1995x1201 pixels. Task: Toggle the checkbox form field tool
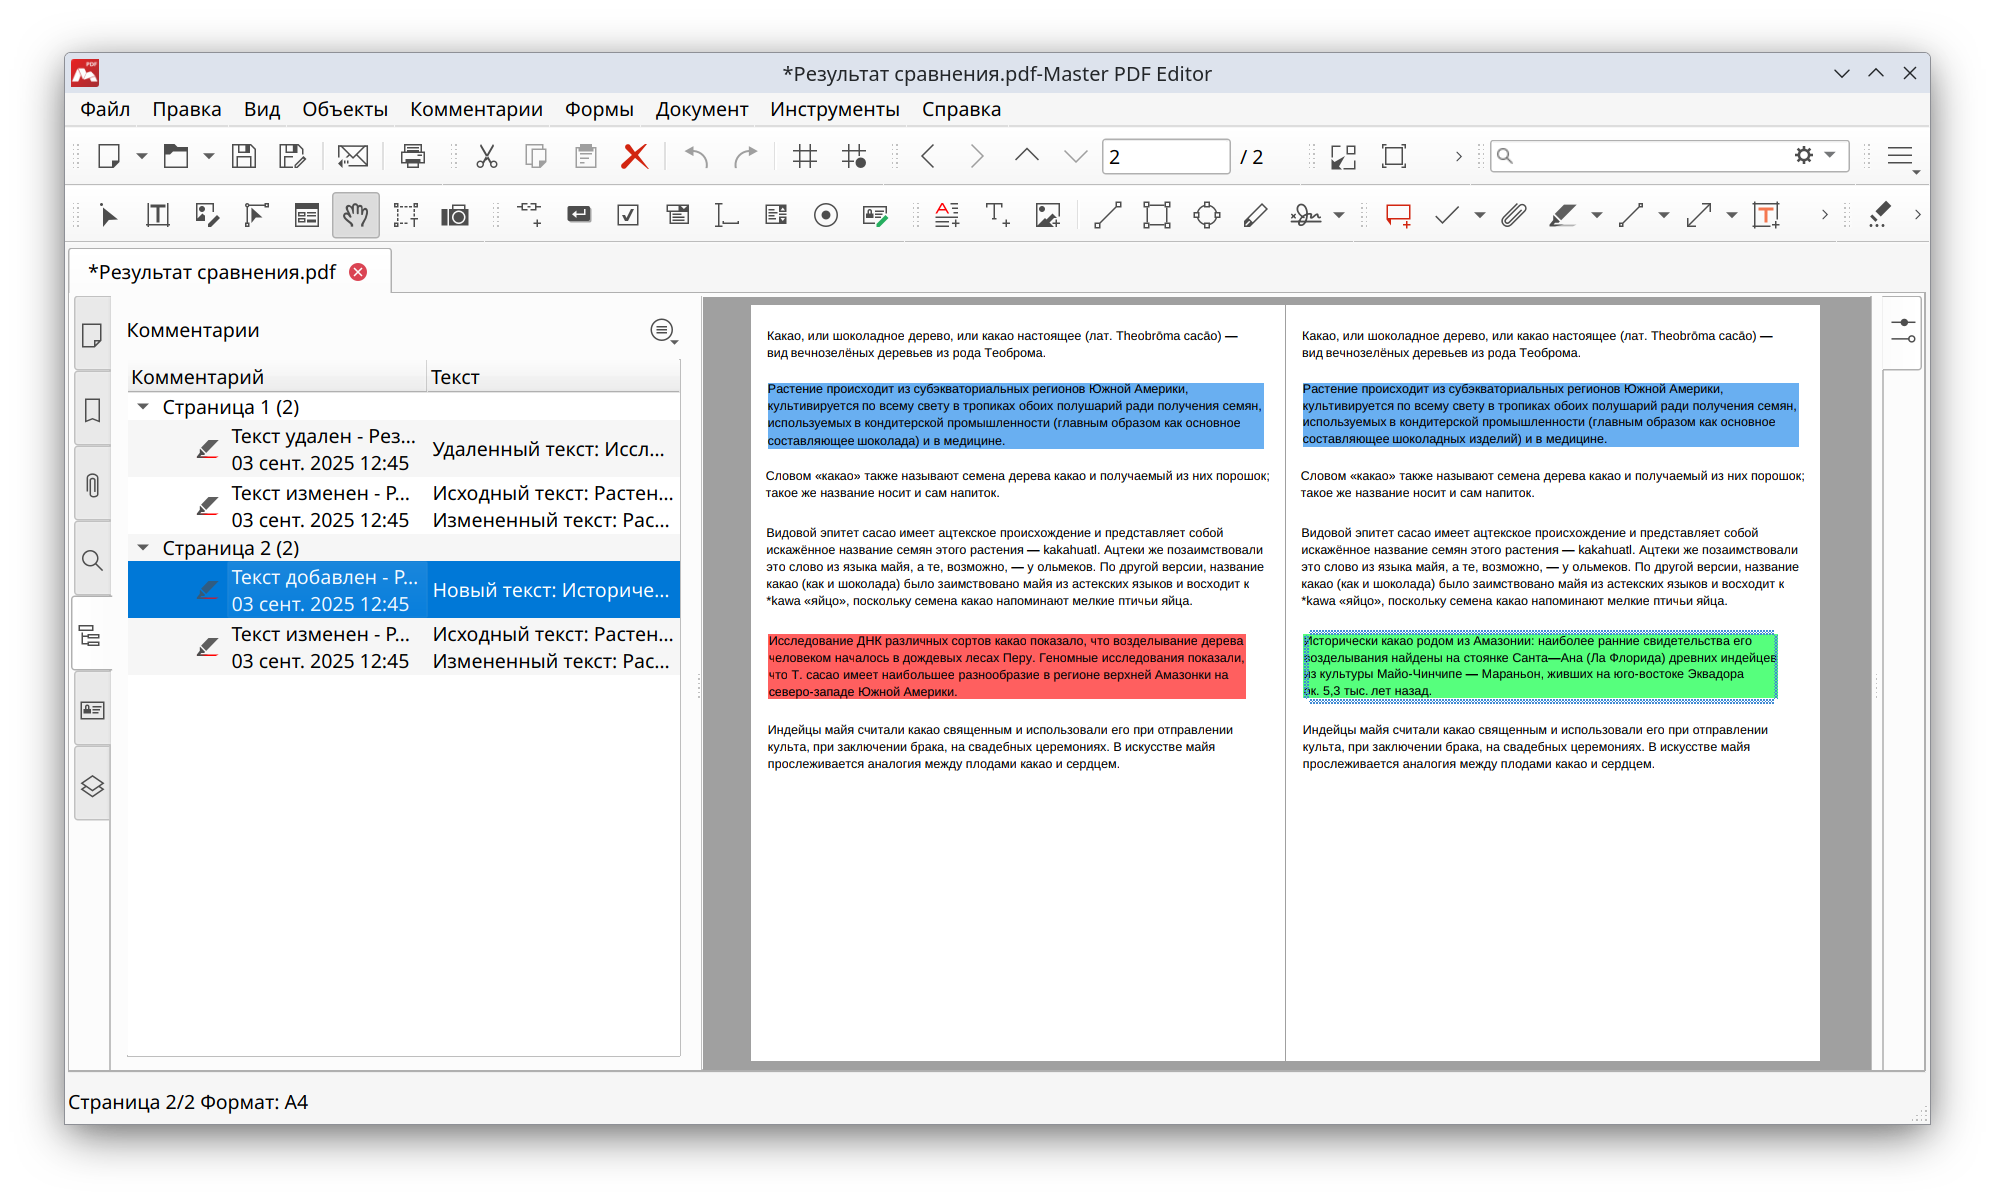628,215
